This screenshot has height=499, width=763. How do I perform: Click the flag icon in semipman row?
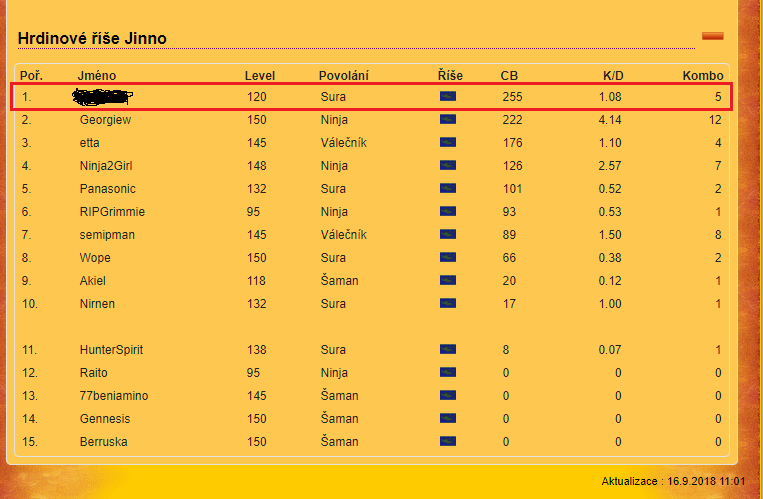[448, 234]
